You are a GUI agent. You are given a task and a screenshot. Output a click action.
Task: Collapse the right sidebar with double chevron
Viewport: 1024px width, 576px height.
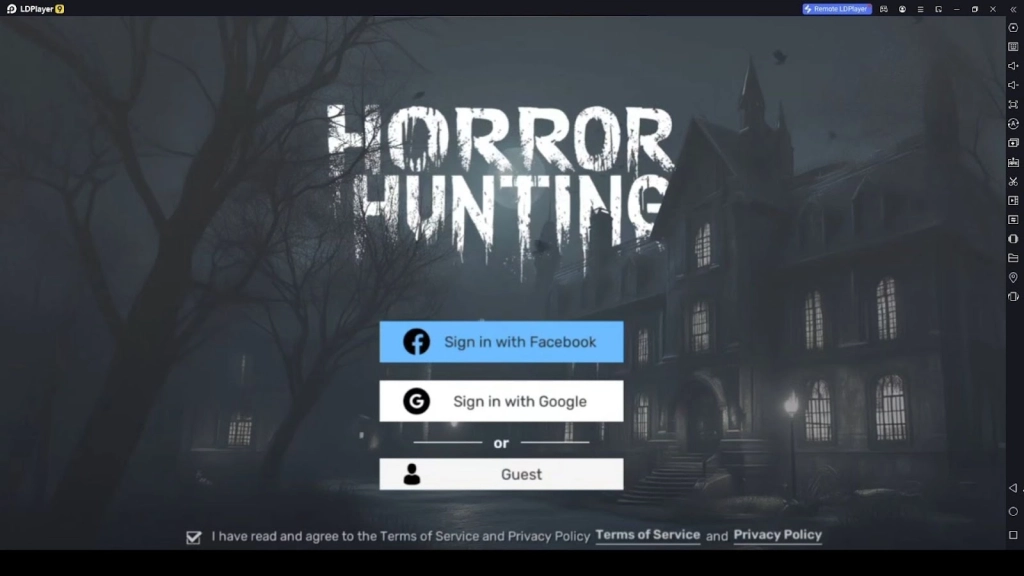point(1013,9)
